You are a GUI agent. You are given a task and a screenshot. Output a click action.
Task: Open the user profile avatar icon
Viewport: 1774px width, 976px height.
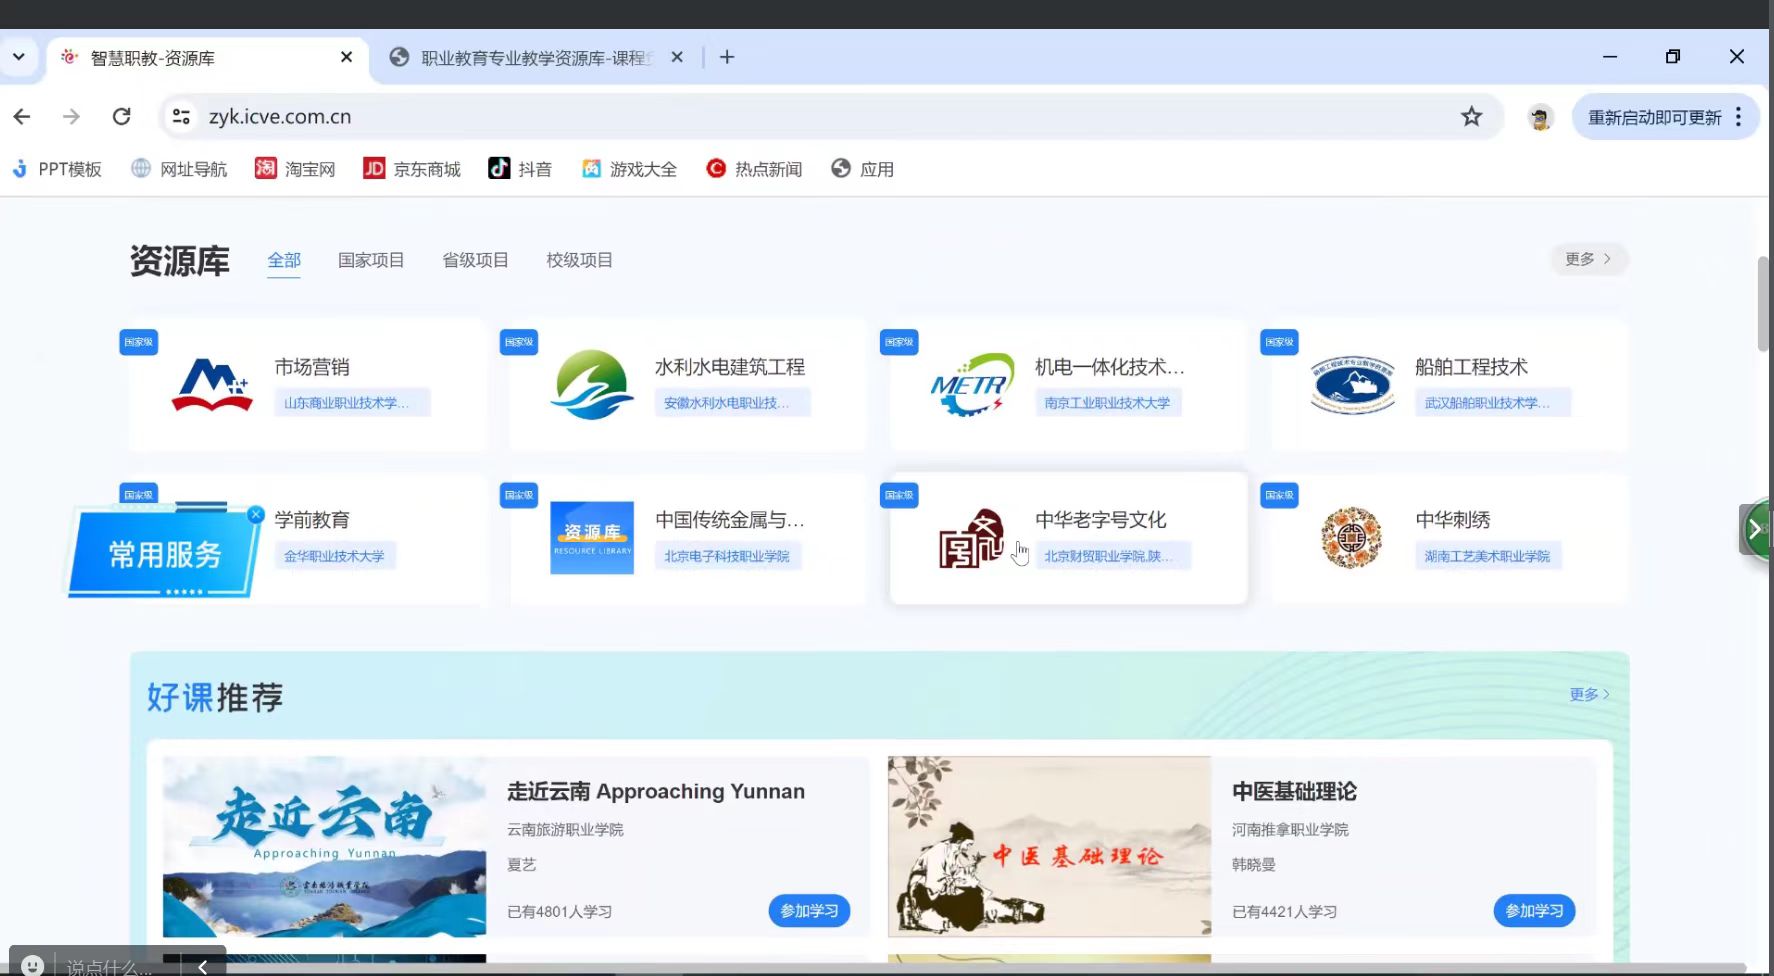1540,118
